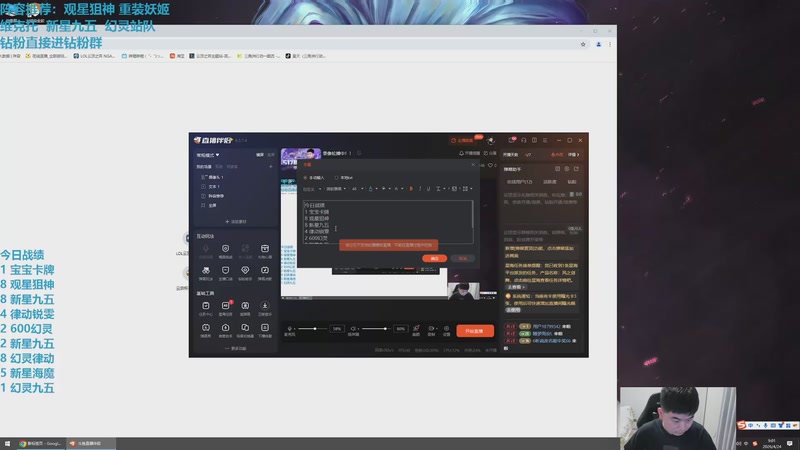Open the 弹幕玩法 gamepad icon

coord(206,270)
